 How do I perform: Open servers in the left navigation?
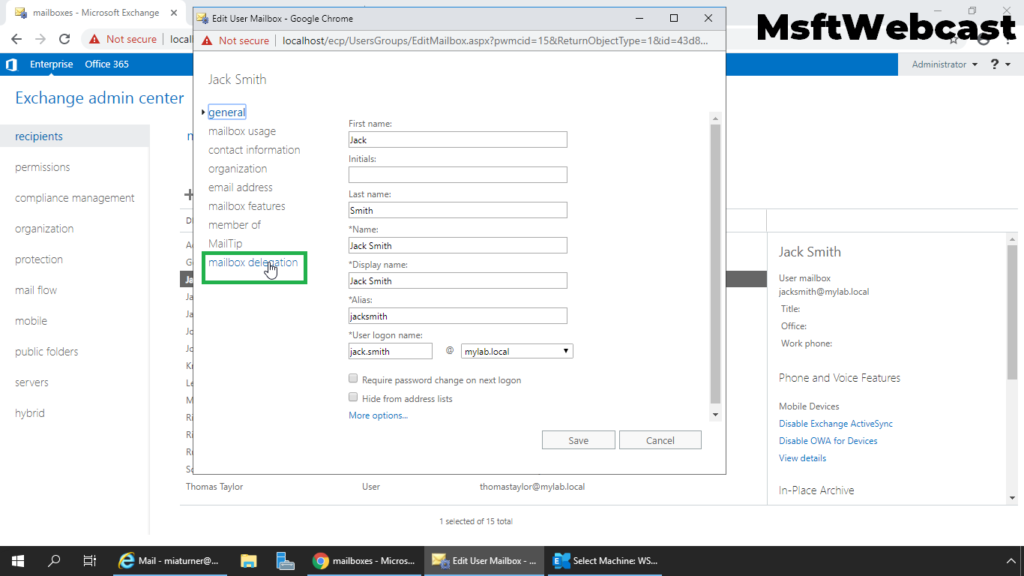[x=31, y=382]
